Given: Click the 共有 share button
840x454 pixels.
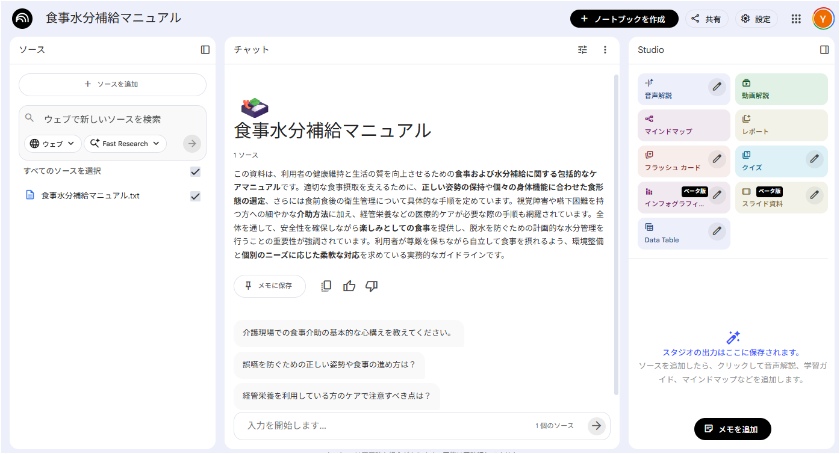Looking at the screenshot, I should pyautogui.click(x=706, y=18).
